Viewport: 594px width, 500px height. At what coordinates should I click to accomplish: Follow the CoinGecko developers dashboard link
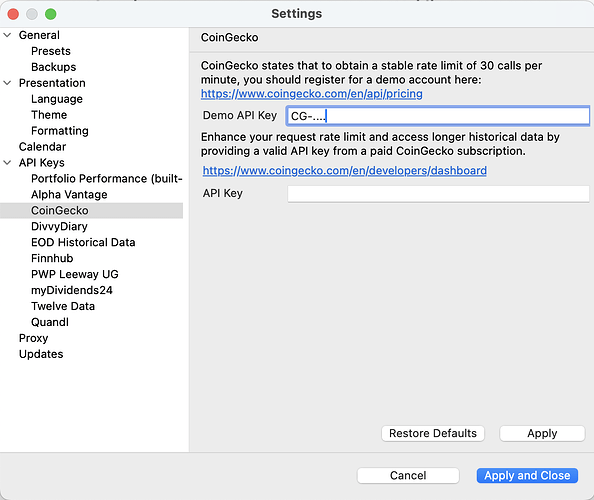tap(345, 170)
